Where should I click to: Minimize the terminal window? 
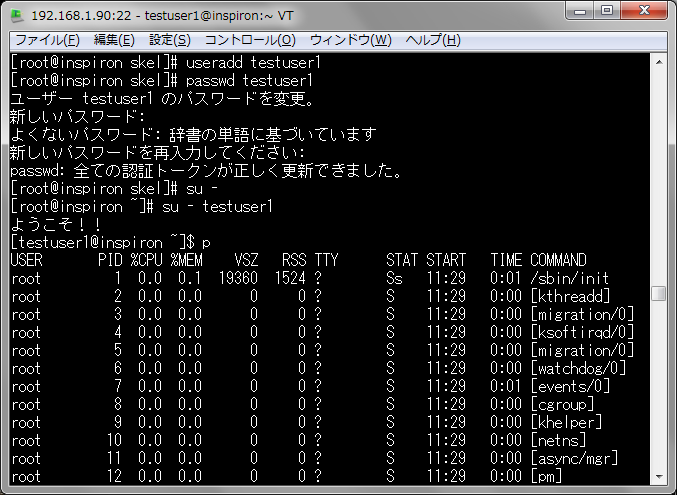pyautogui.click(x=580, y=11)
